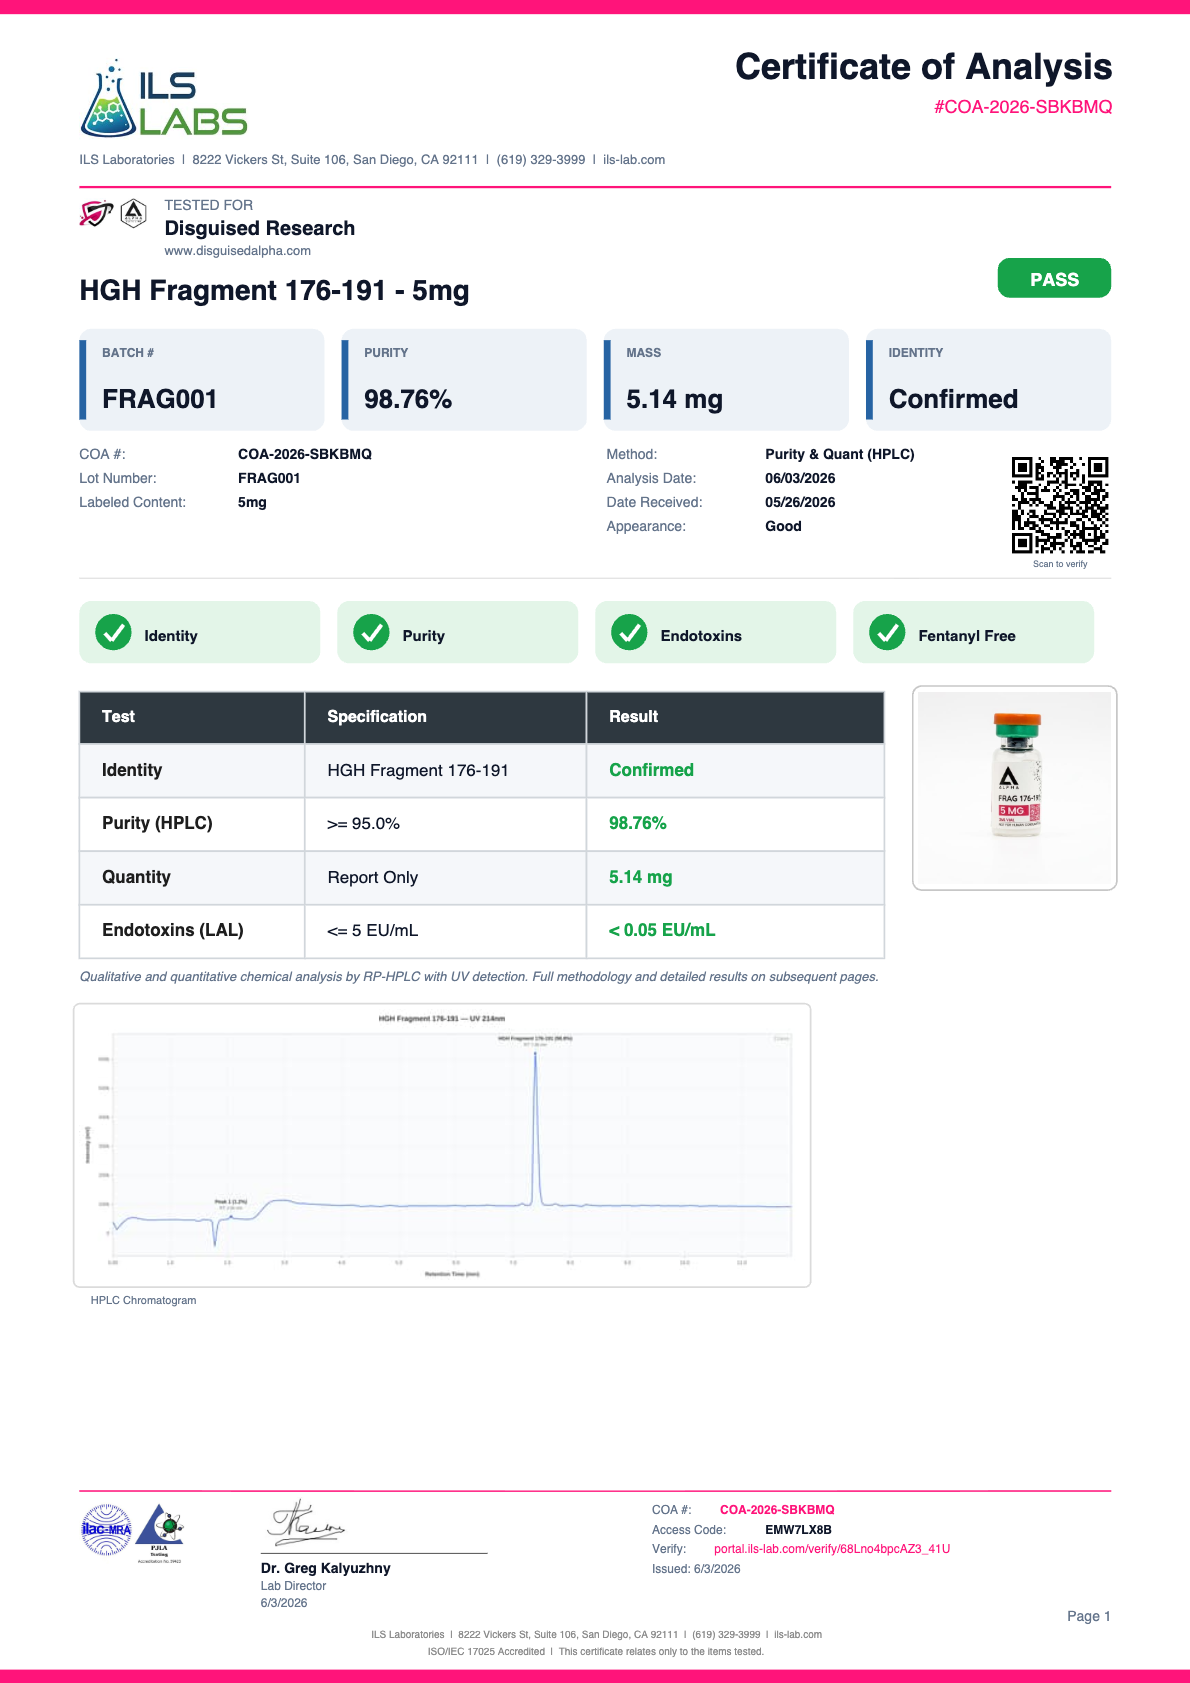Select the access code EMW7LX8B

[798, 1530]
